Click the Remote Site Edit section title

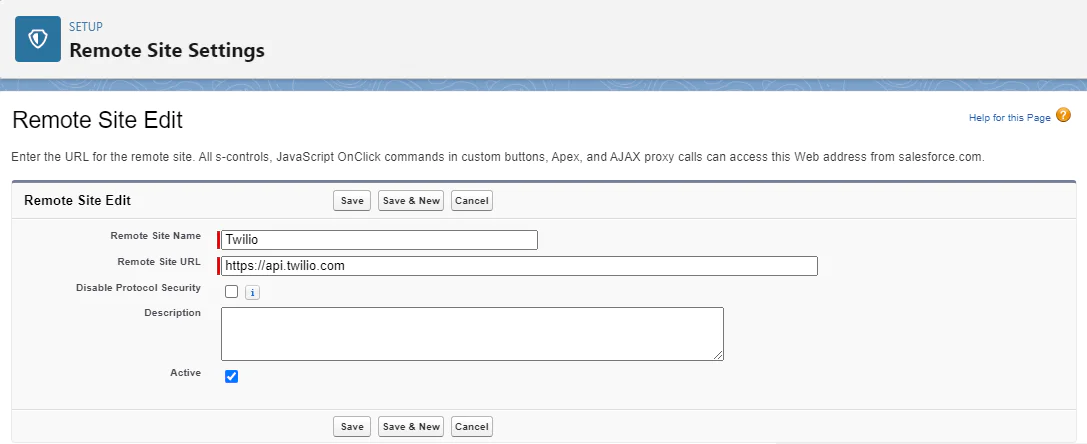pos(78,200)
